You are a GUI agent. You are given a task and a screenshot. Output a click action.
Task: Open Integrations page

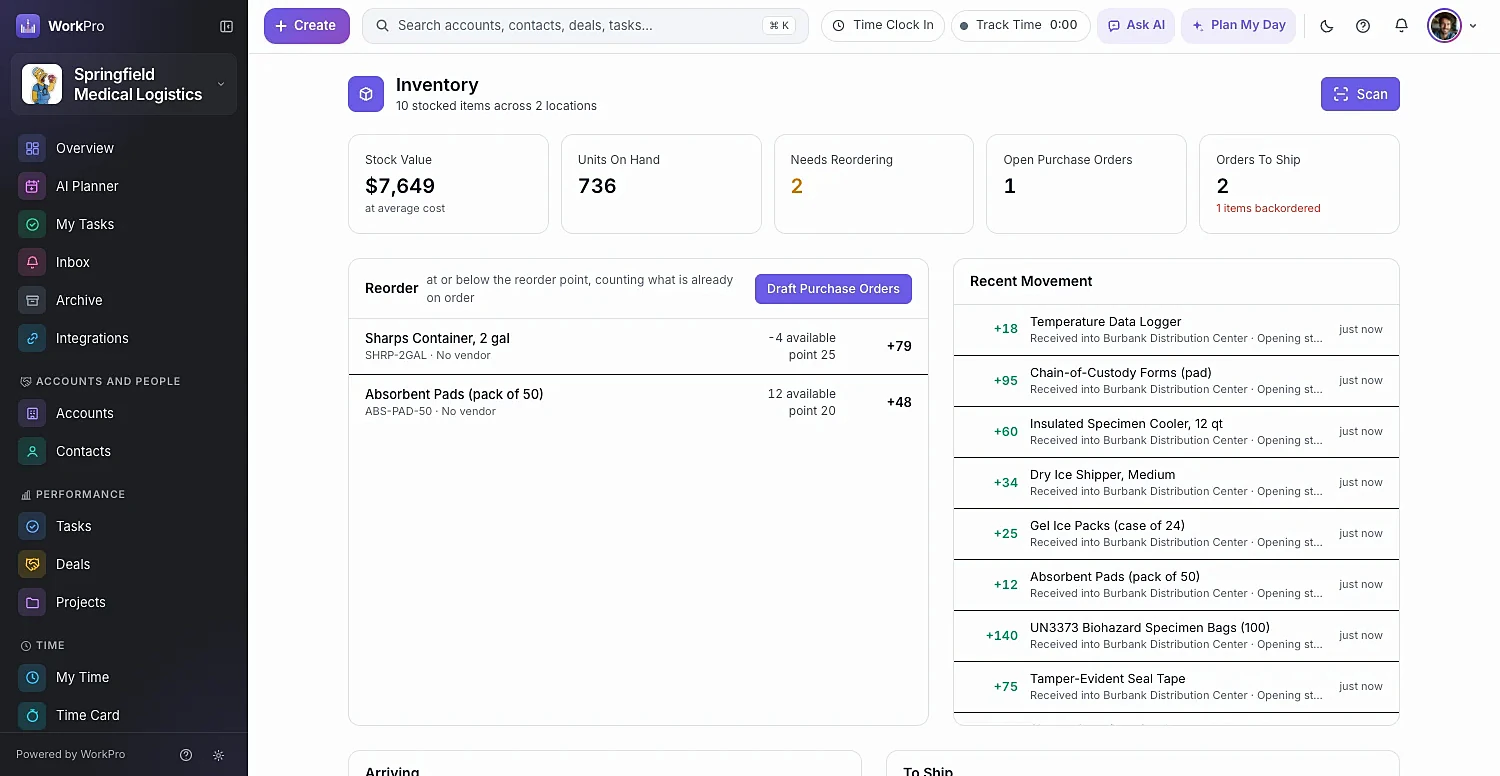pyautogui.click(x=124, y=338)
